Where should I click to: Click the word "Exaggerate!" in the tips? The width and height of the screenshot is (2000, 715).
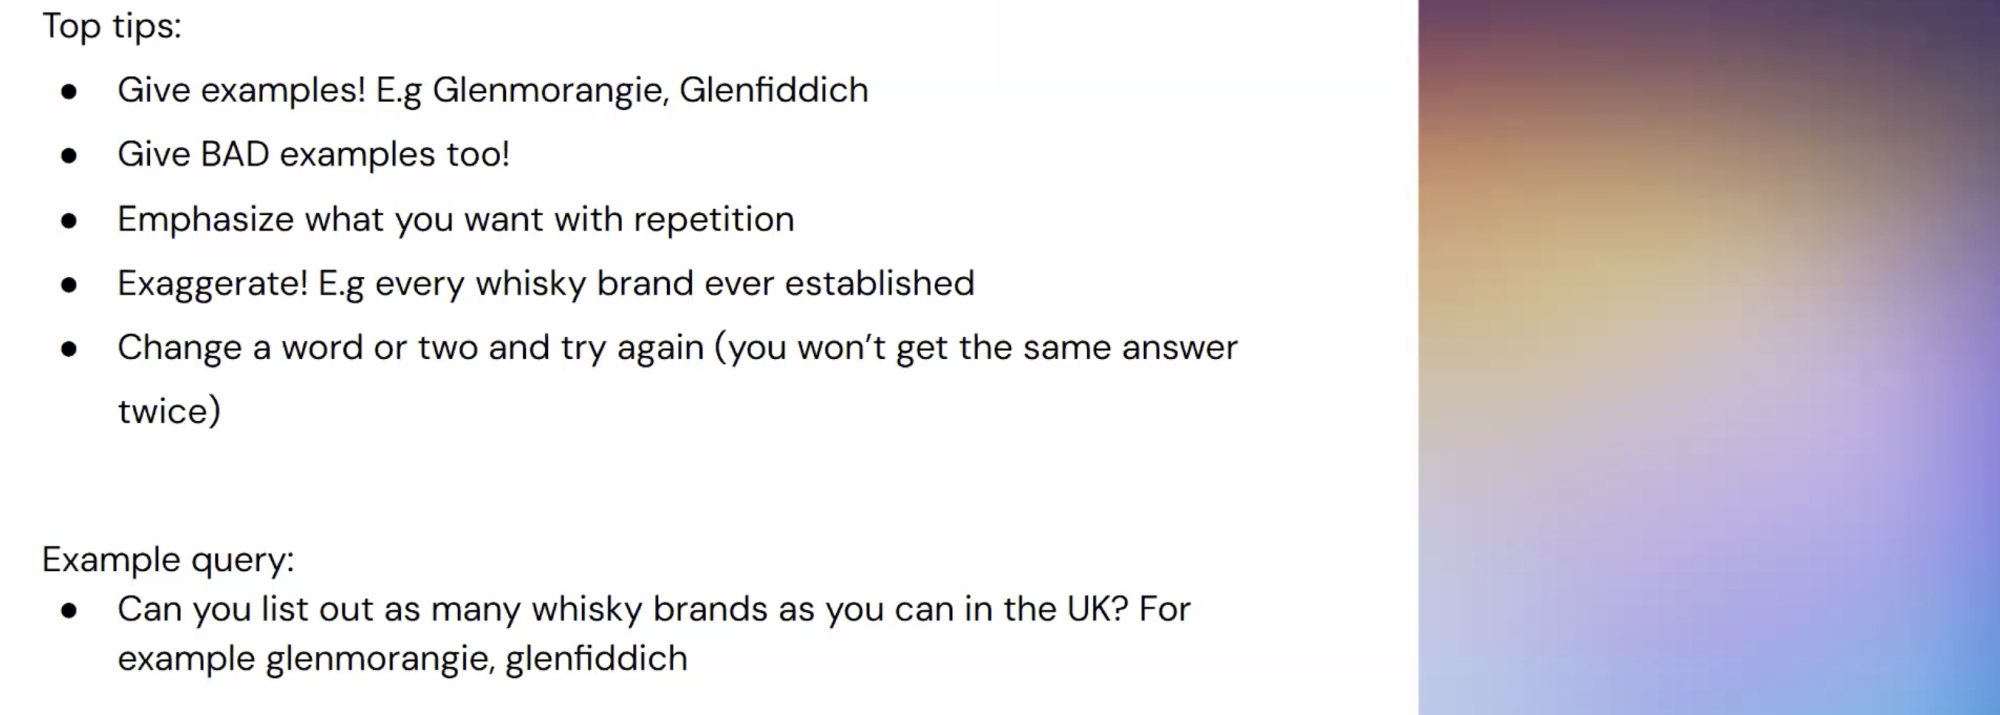(212, 283)
